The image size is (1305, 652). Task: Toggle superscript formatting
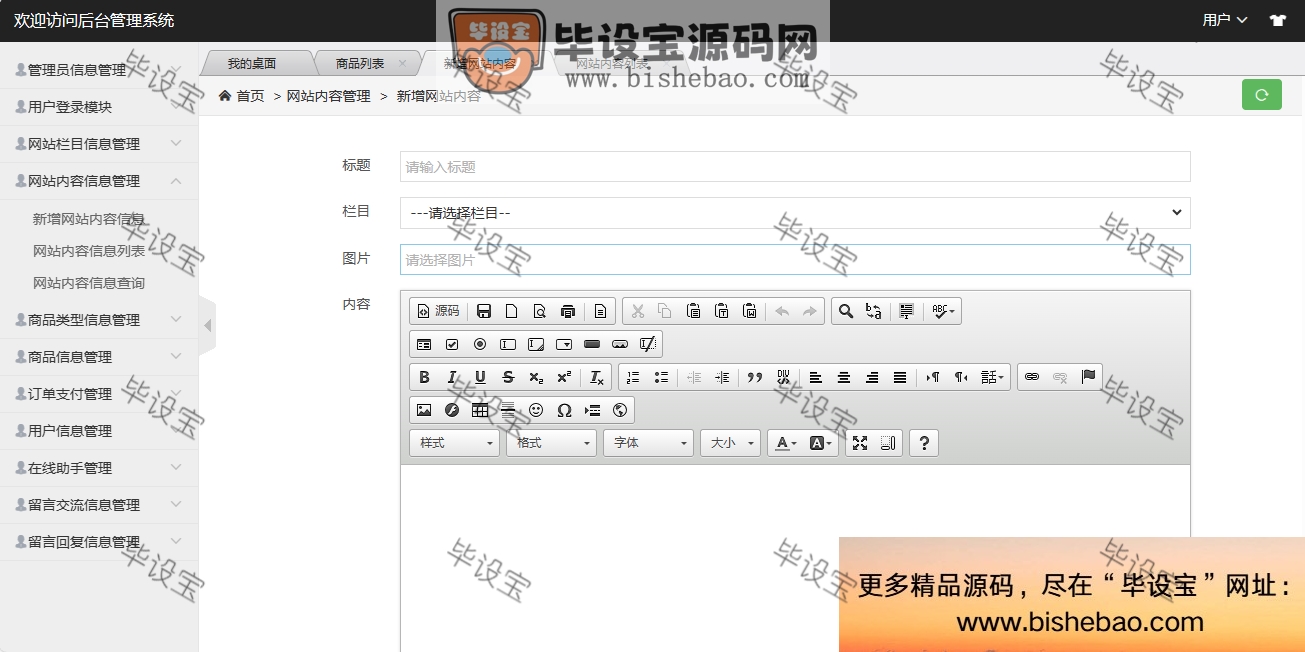tap(564, 377)
